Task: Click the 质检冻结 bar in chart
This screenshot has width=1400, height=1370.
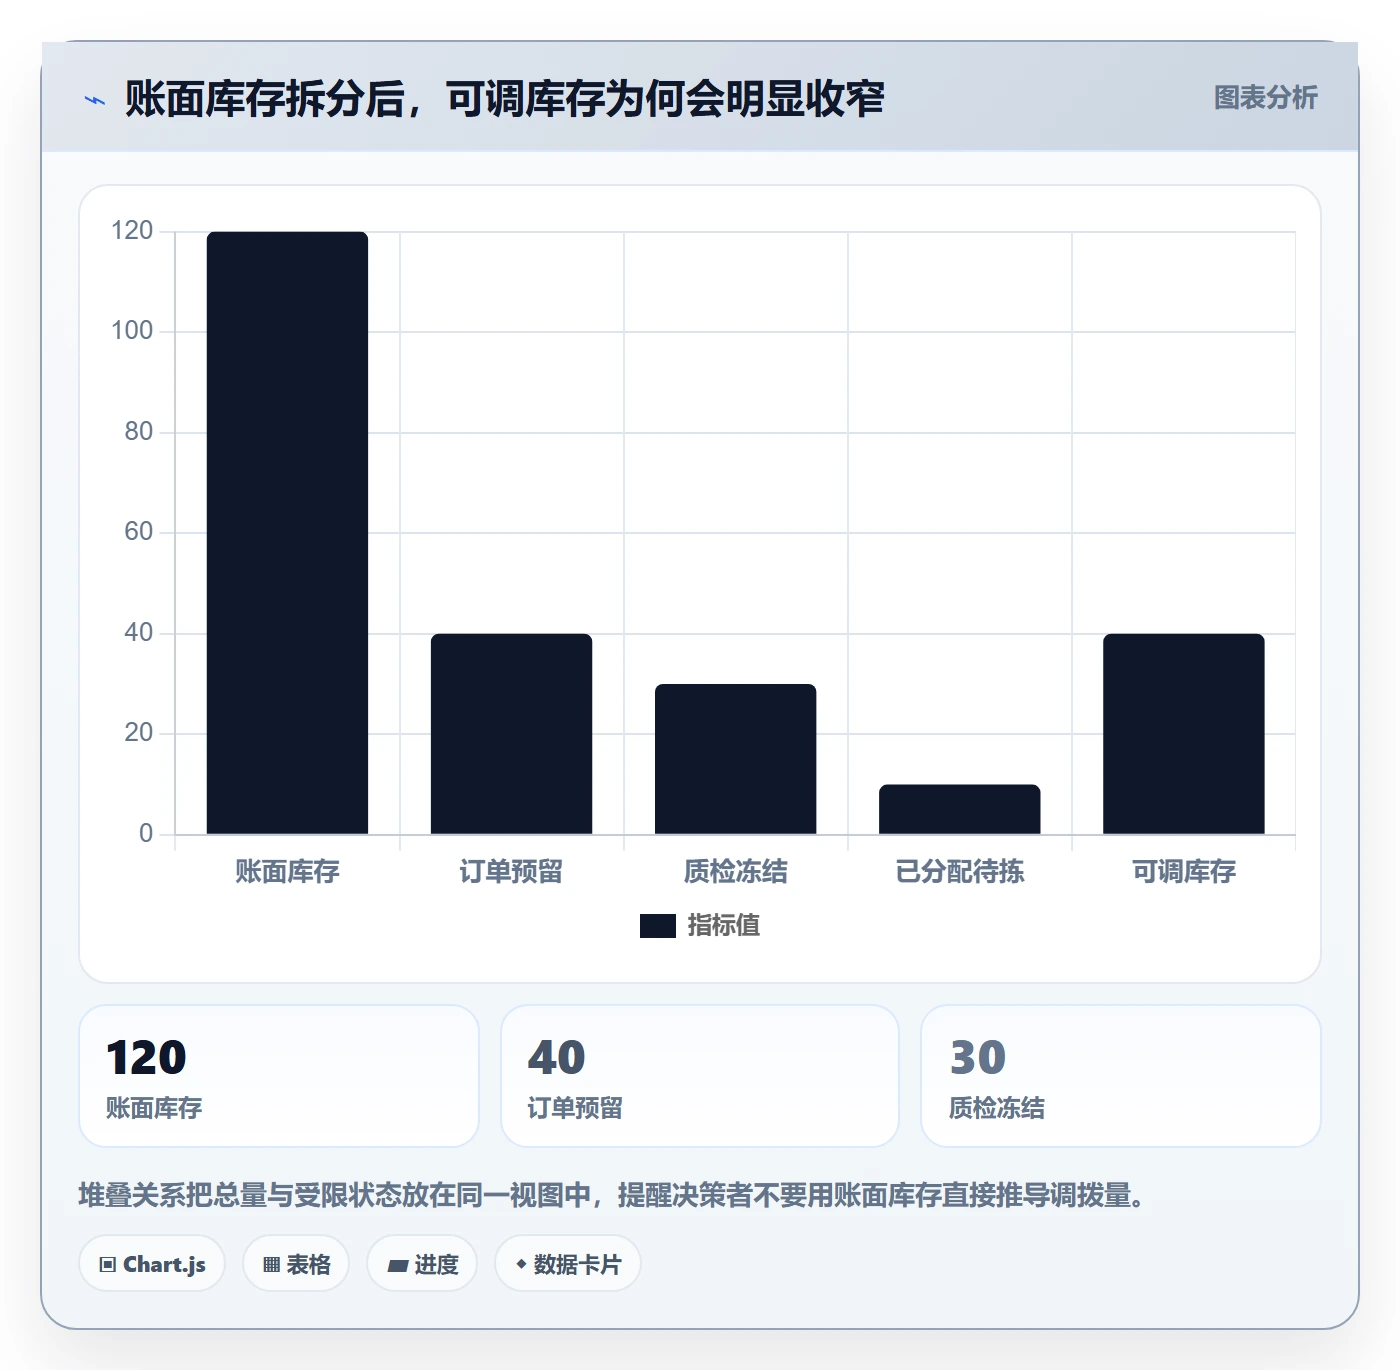Action: (x=735, y=759)
